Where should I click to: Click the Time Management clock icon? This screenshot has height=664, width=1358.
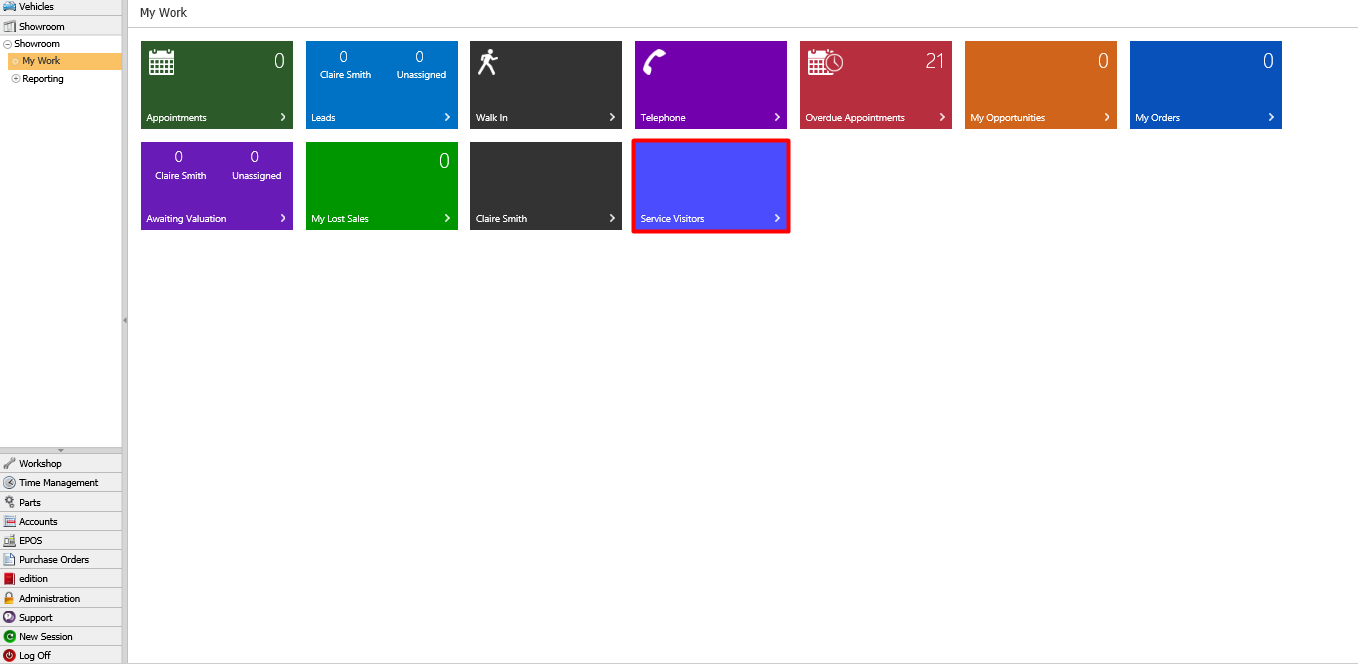pos(9,482)
